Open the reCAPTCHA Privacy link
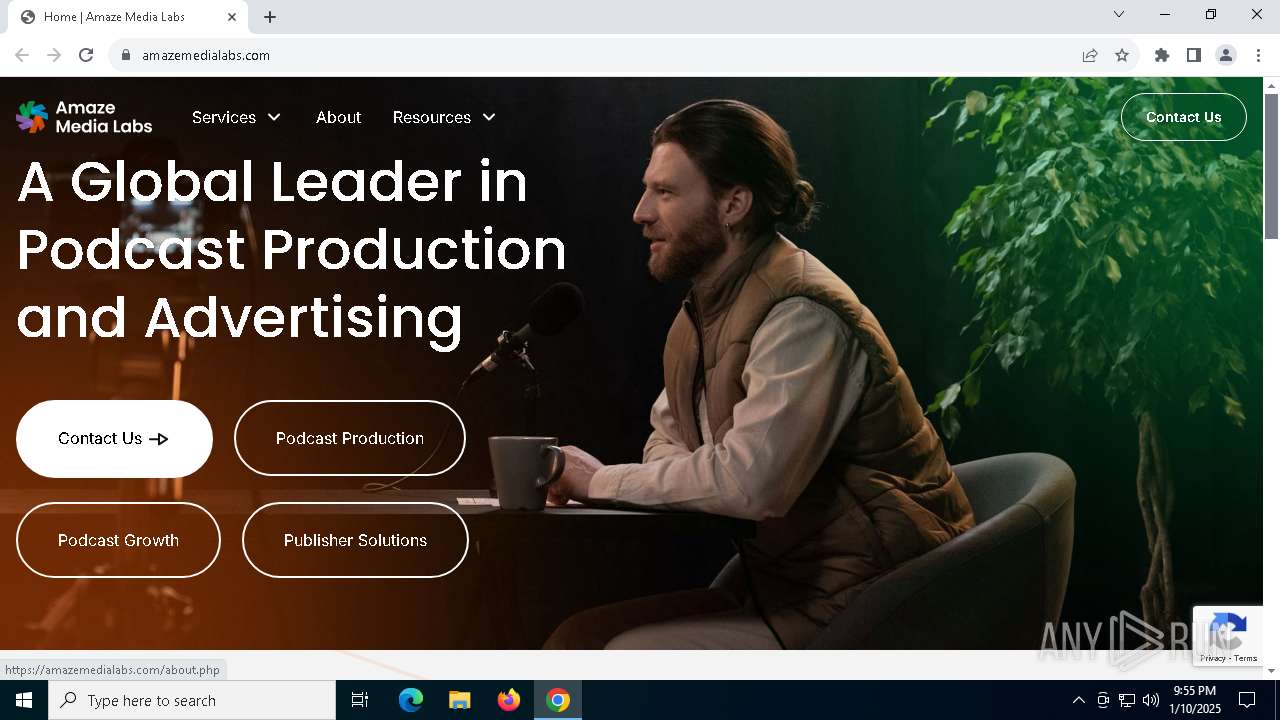Image resolution: width=1280 pixels, height=720 pixels. pos(1213,658)
